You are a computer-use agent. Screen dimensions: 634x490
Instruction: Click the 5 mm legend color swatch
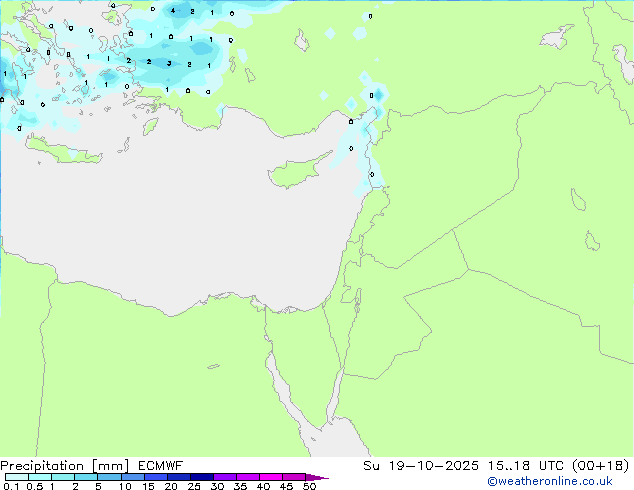[x=109, y=477]
